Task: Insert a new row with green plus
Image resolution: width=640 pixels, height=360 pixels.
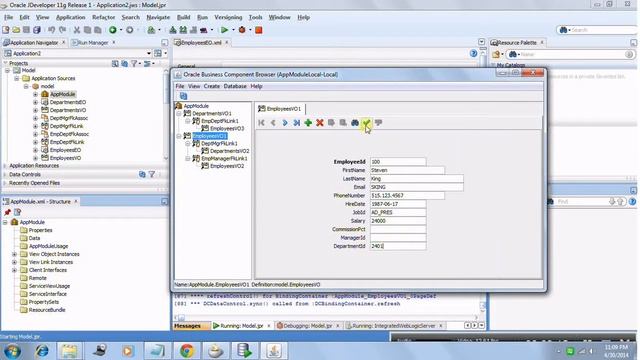Action: coord(308,122)
